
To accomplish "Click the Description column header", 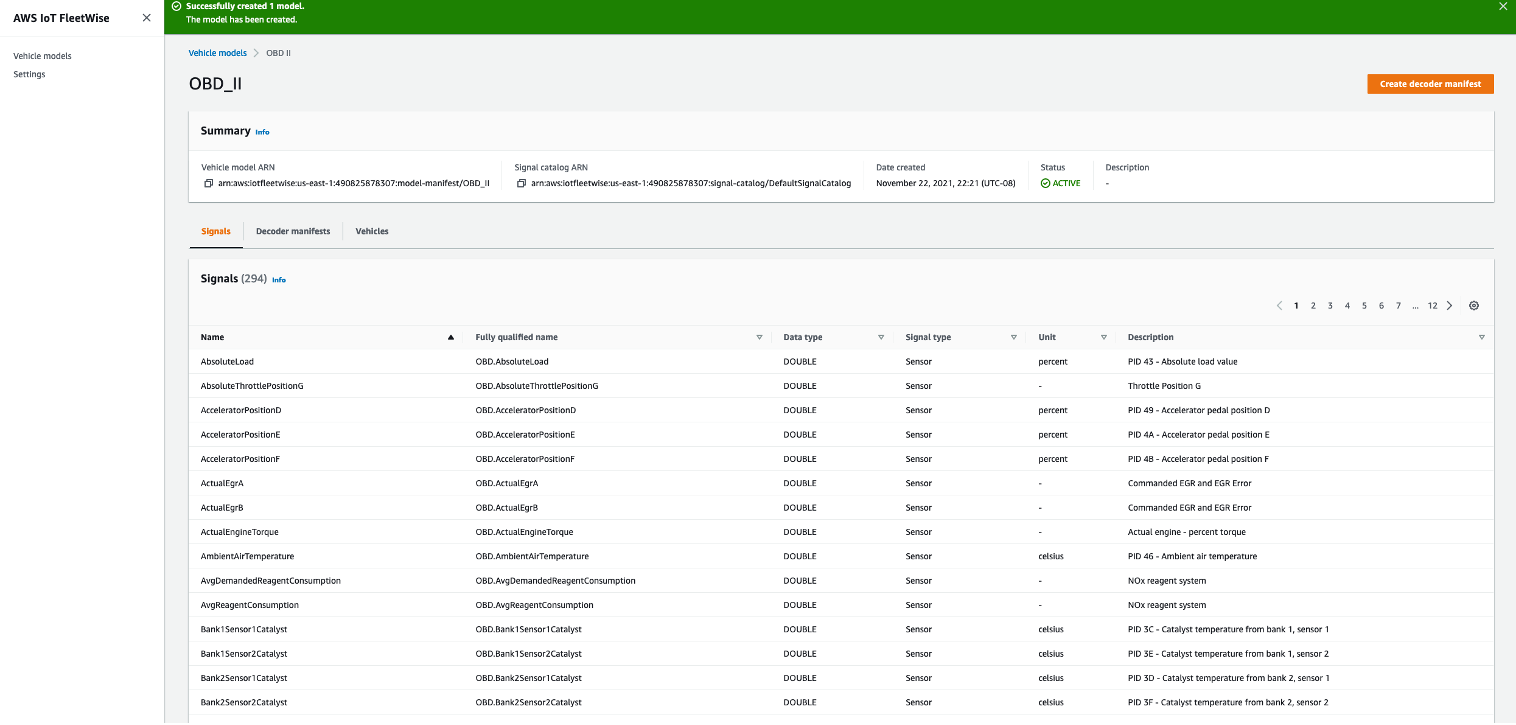I will 1151,338.
